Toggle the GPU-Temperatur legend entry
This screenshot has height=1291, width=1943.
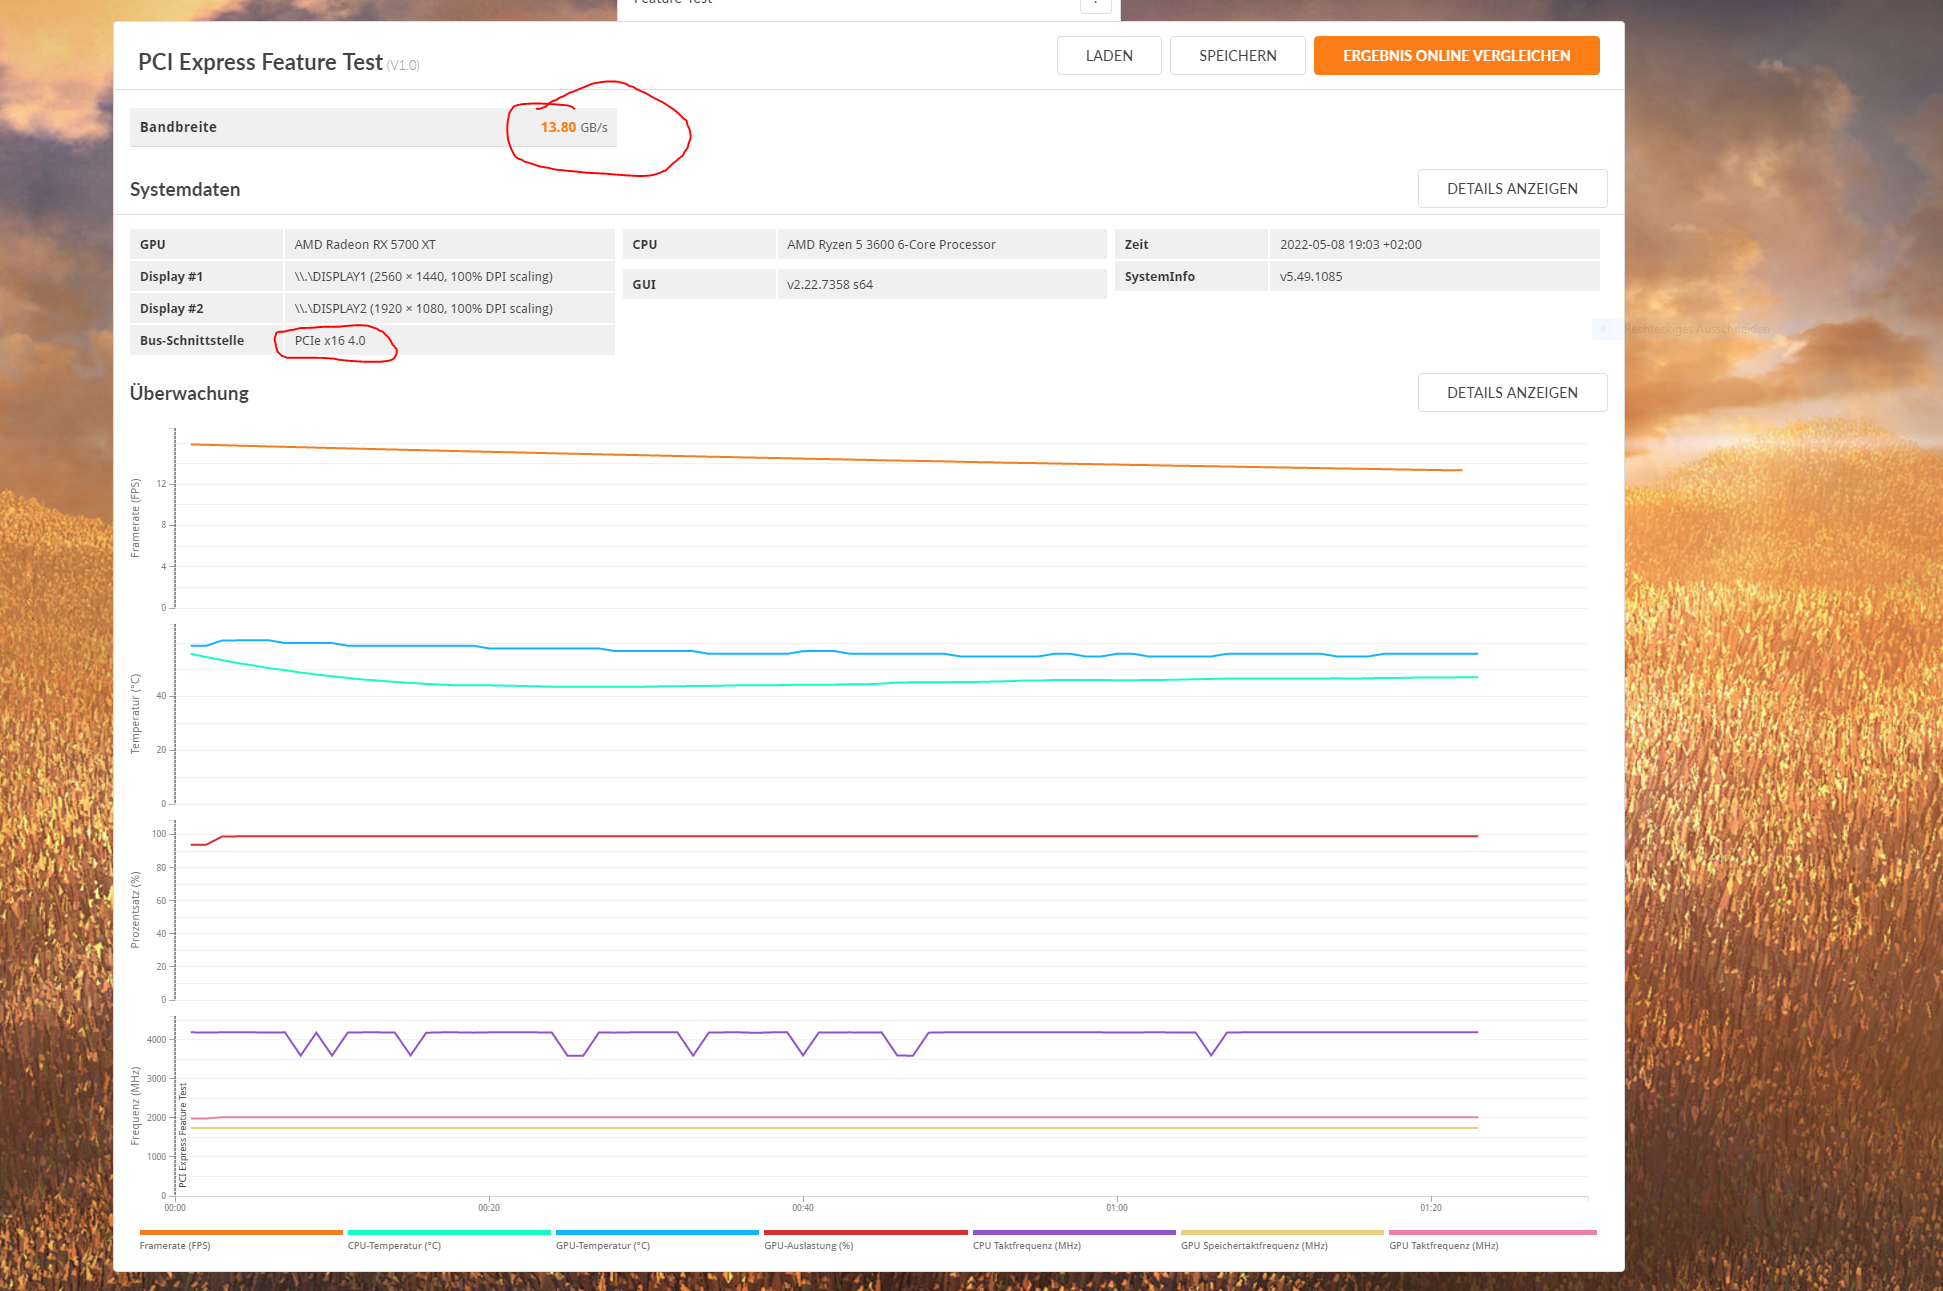pyautogui.click(x=603, y=1246)
